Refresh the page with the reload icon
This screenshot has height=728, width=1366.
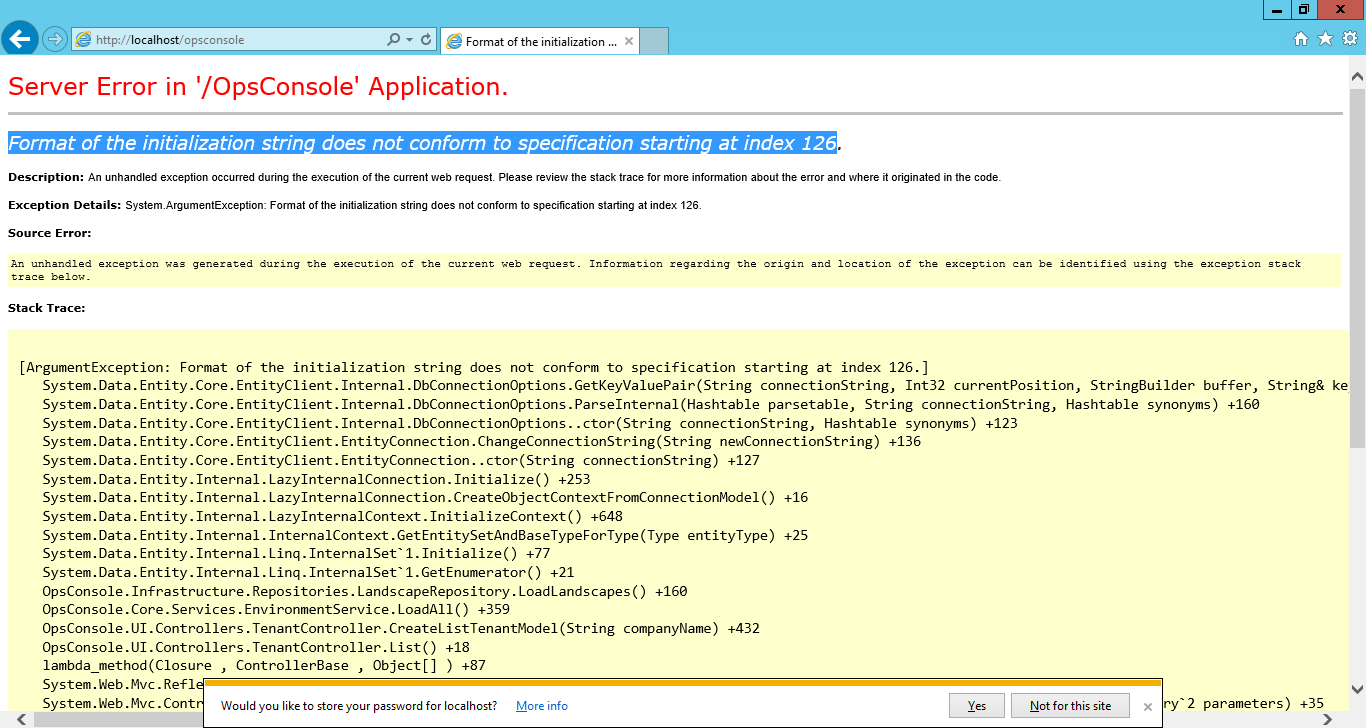click(427, 40)
